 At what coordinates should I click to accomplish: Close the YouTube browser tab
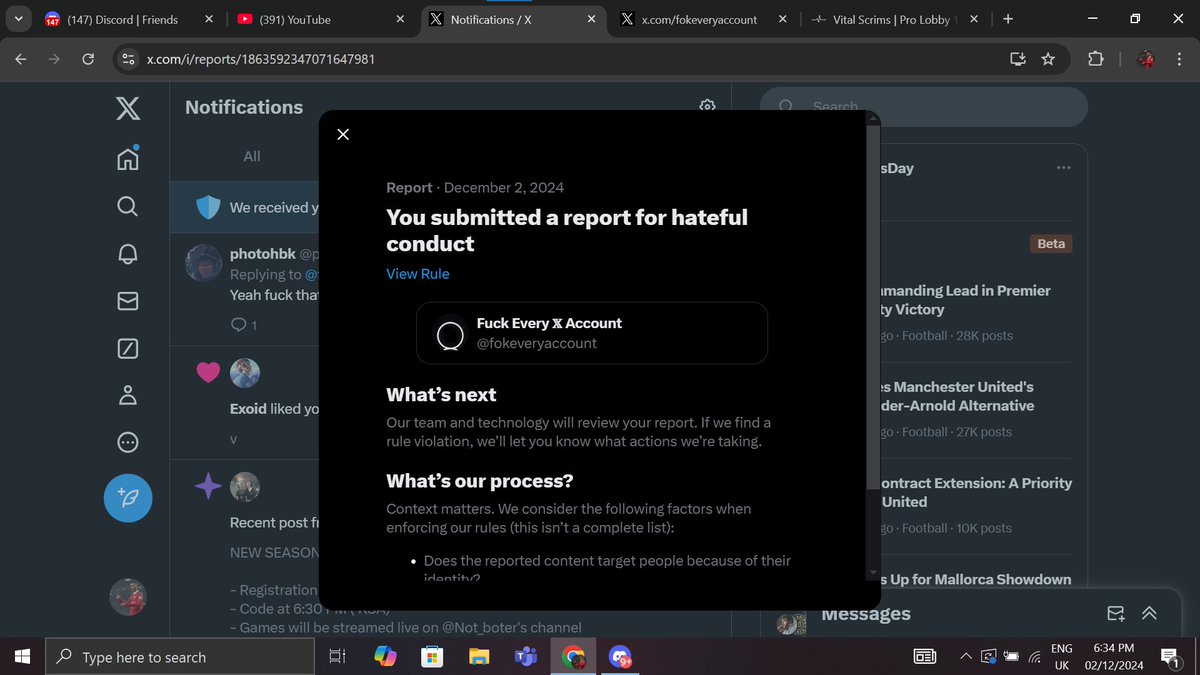click(x=400, y=19)
